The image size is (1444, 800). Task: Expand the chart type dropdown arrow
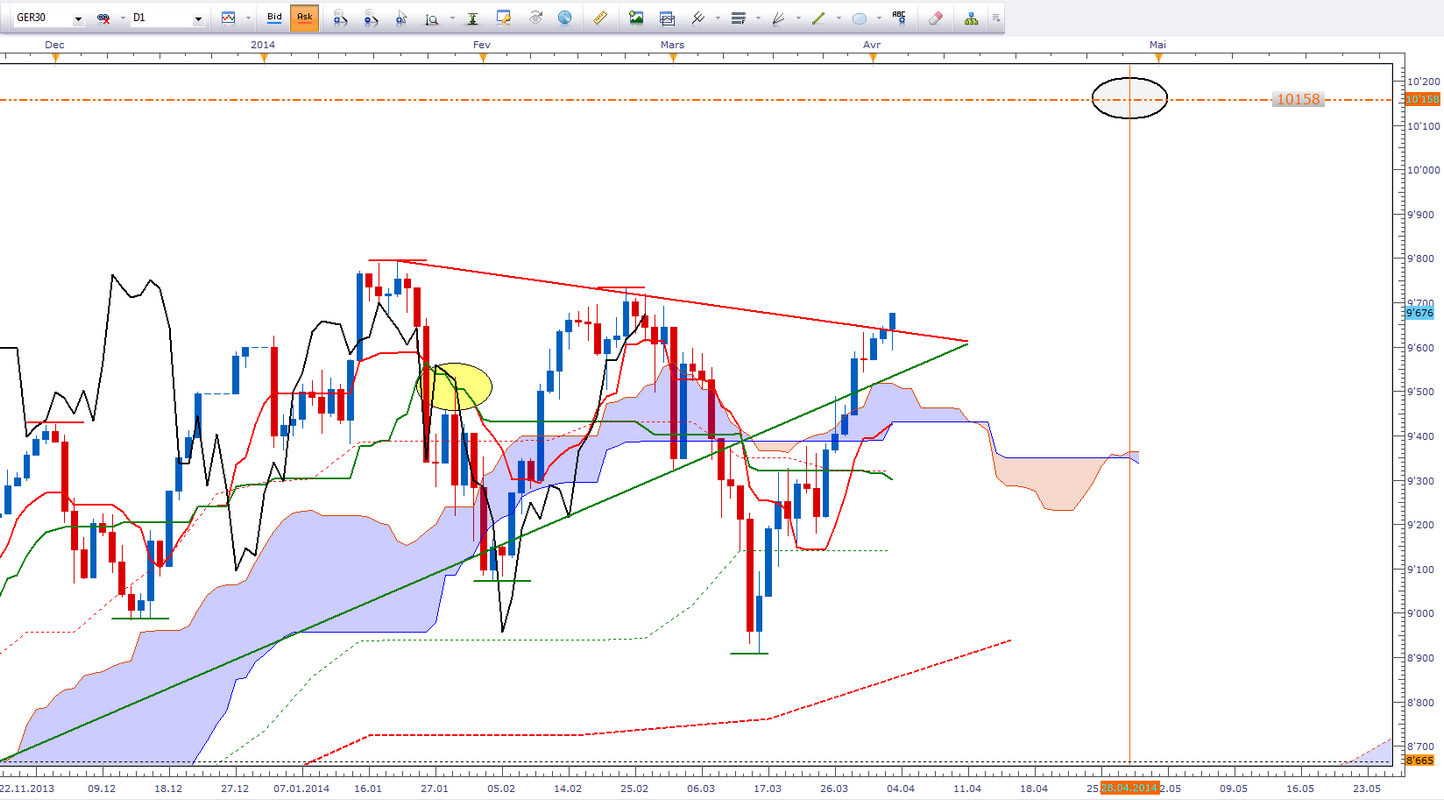tap(248, 19)
